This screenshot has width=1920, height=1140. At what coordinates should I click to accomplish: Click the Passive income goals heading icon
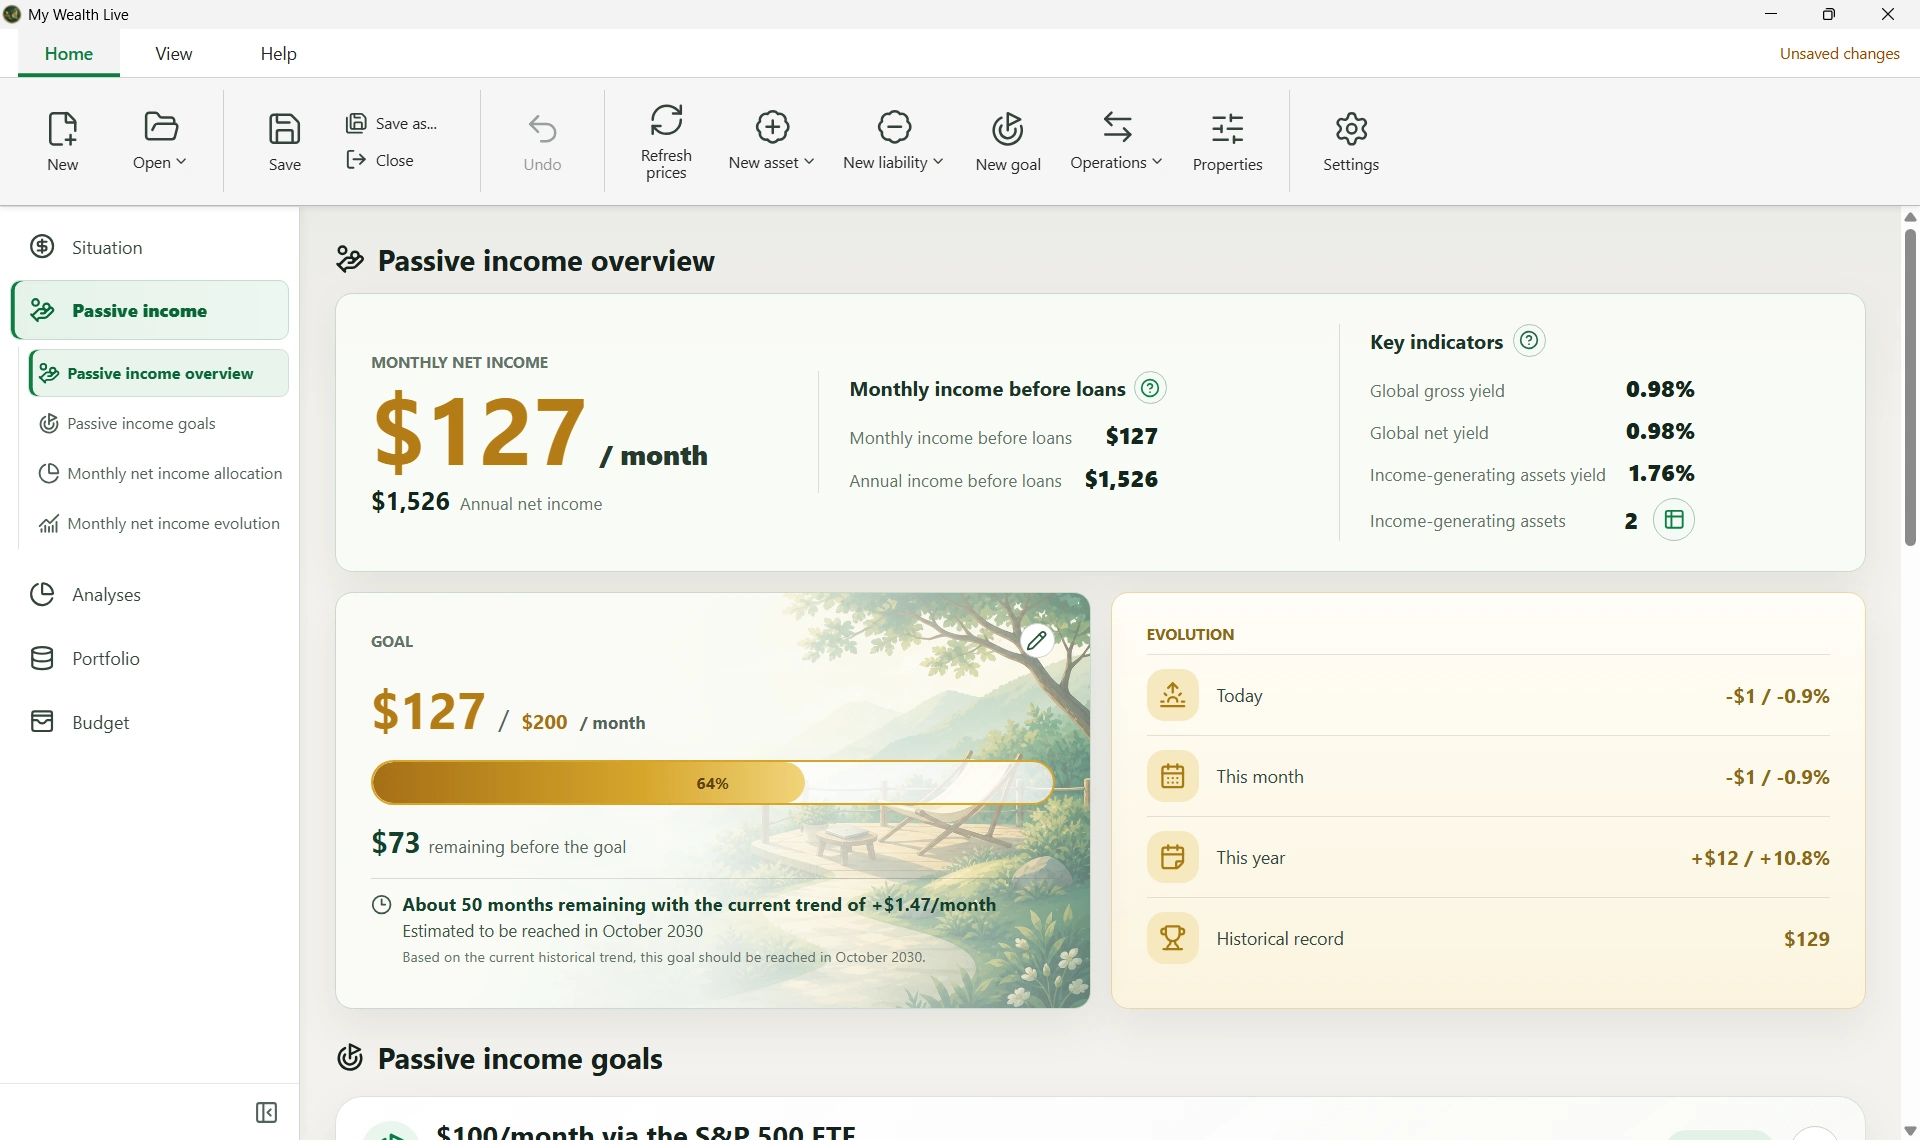pyautogui.click(x=350, y=1058)
